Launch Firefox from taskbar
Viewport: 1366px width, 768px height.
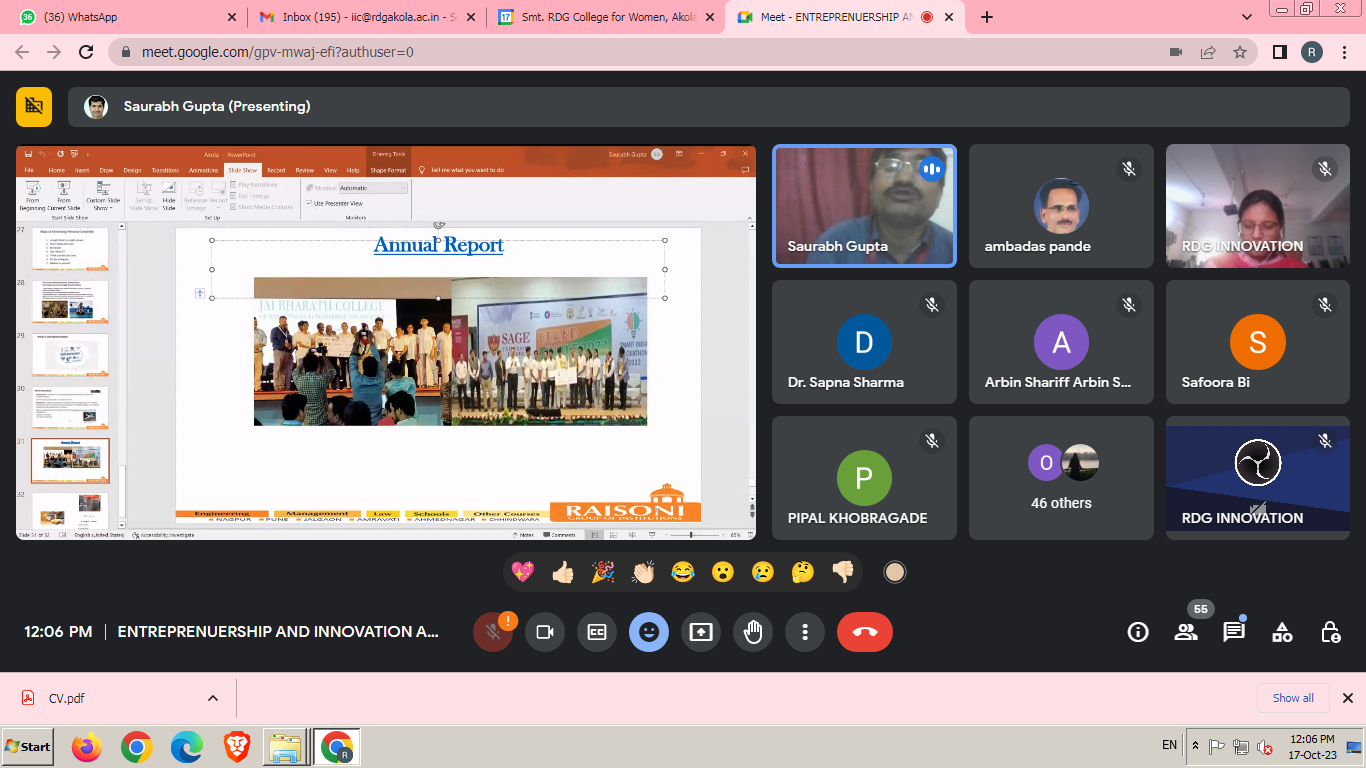tap(88, 747)
